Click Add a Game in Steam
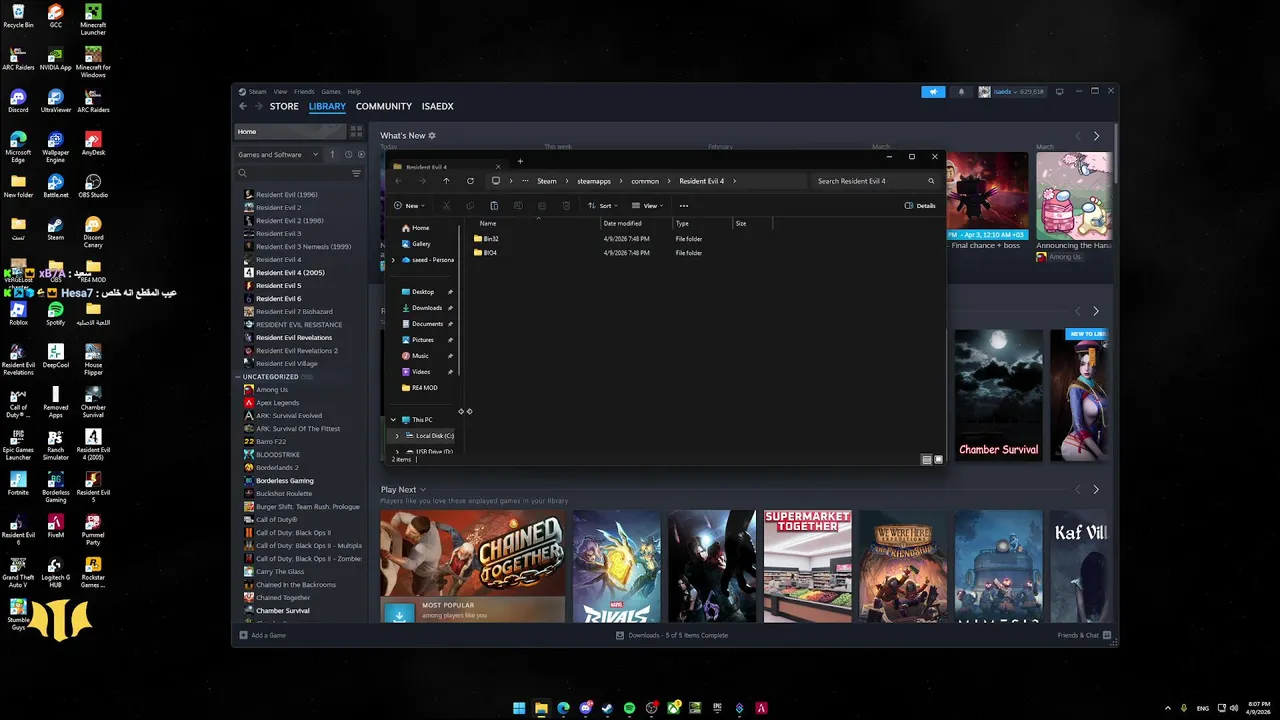The width and height of the screenshot is (1280, 720). coord(262,635)
